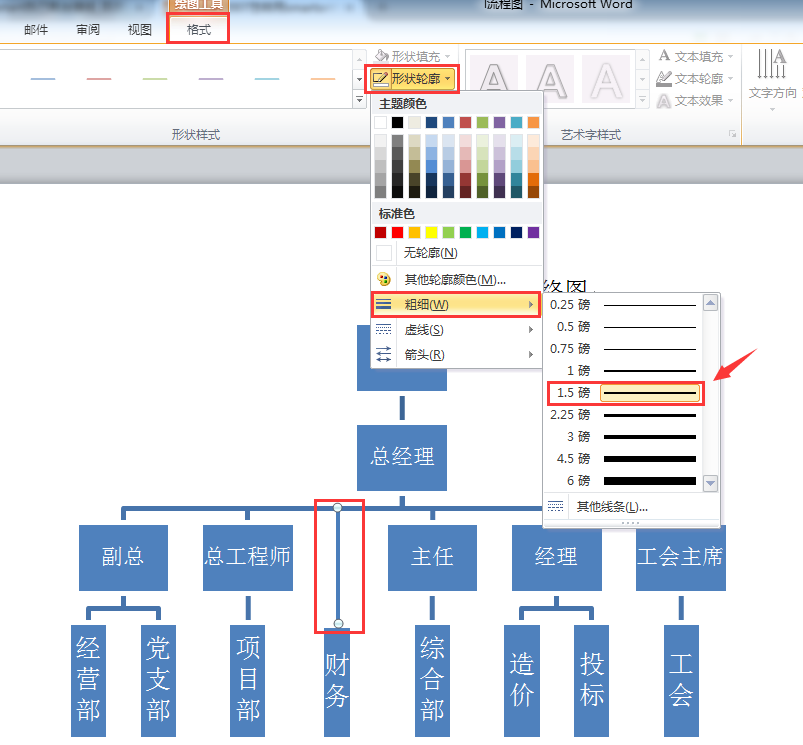
Task: Pick the white theme color swatch
Action: click(381, 122)
